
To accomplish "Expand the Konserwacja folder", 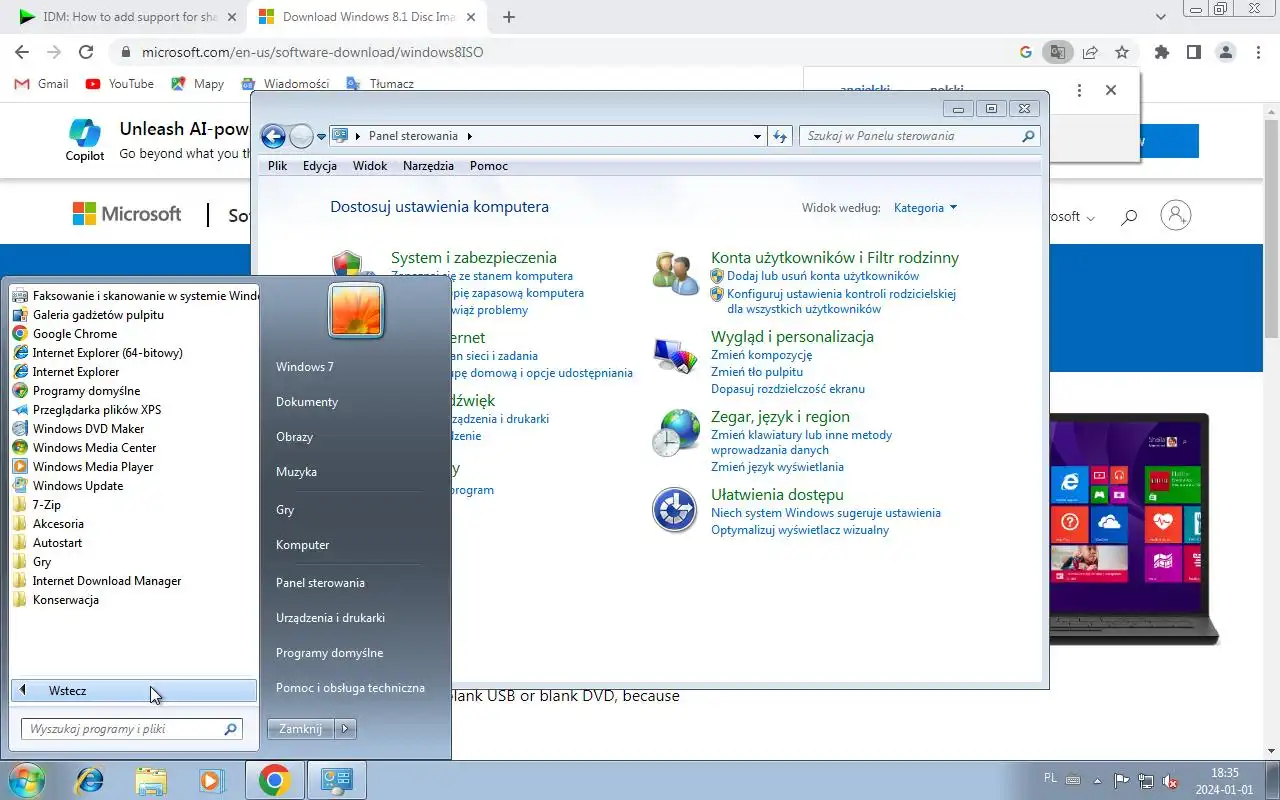I will (55, 600).
